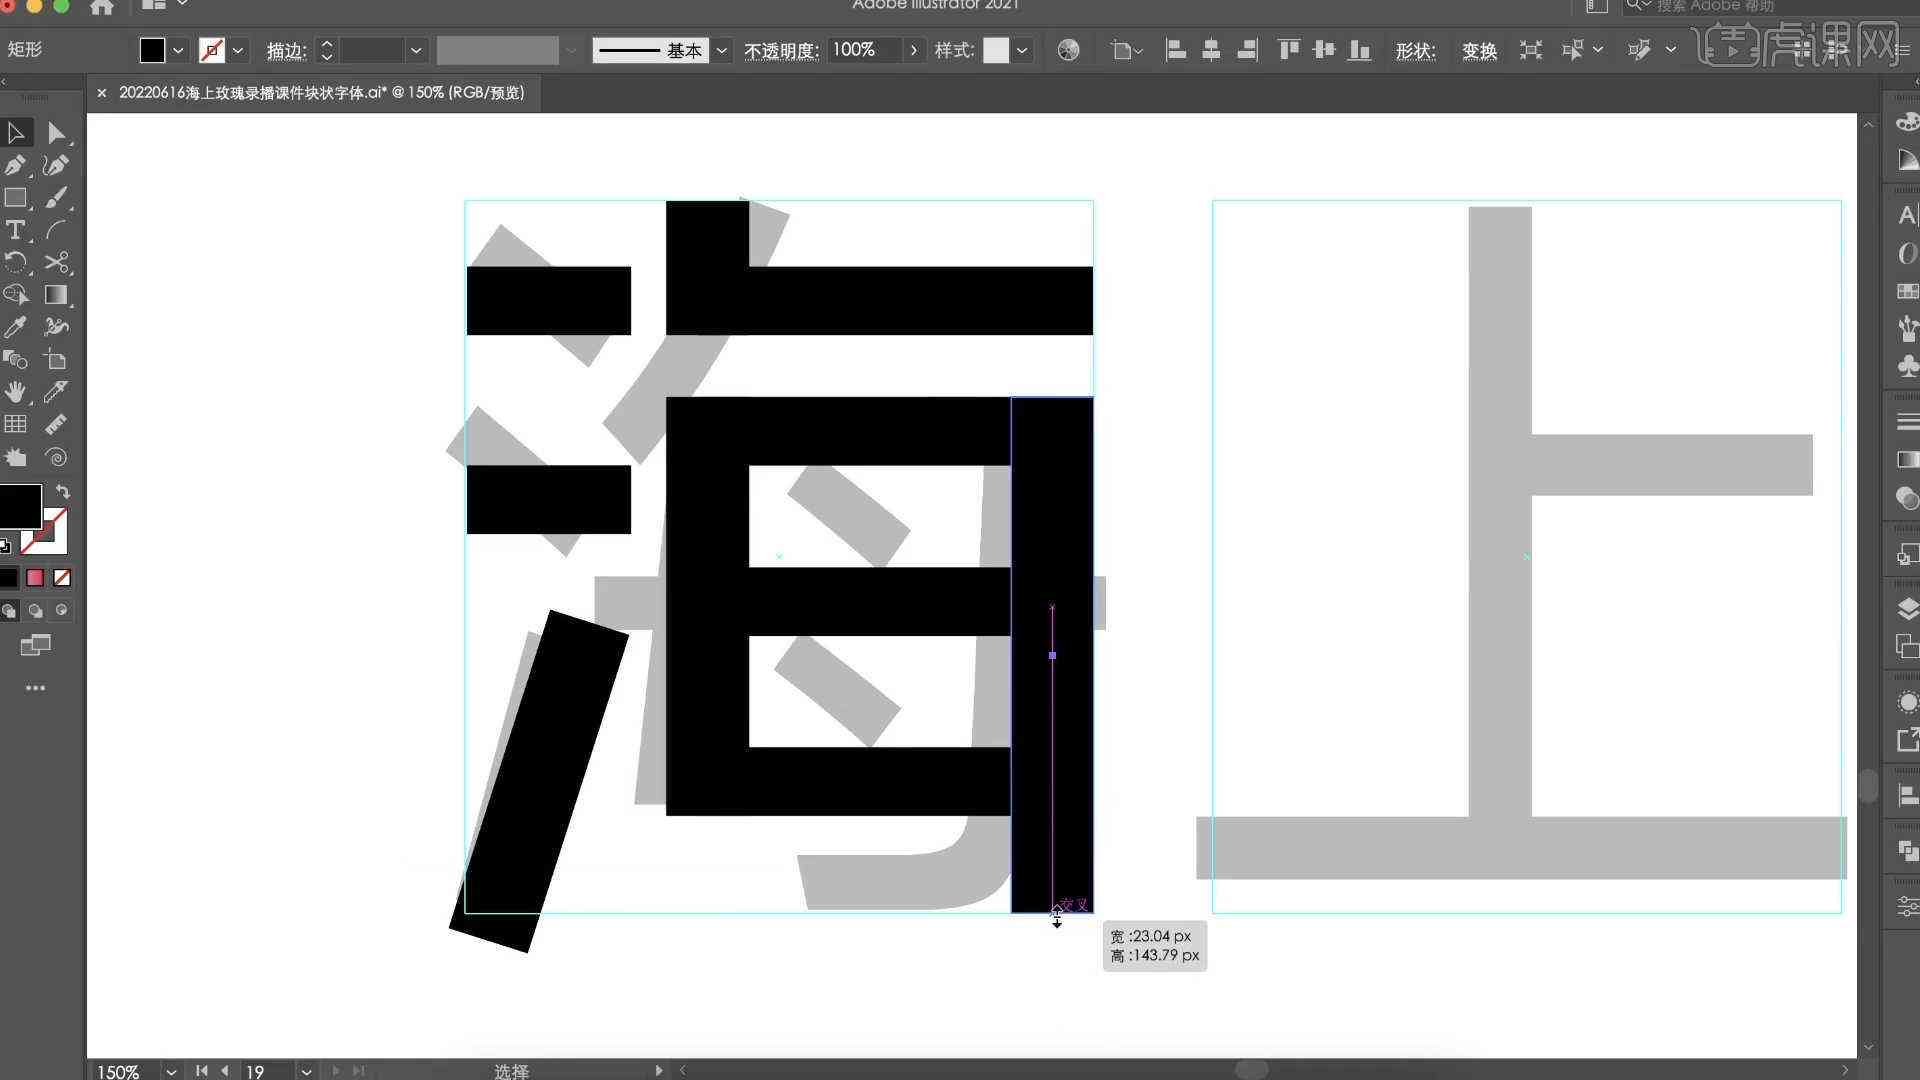The width and height of the screenshot is (1920, 1080).
Task: Open Edit Toolbar three dots
Action: [35, 688]
